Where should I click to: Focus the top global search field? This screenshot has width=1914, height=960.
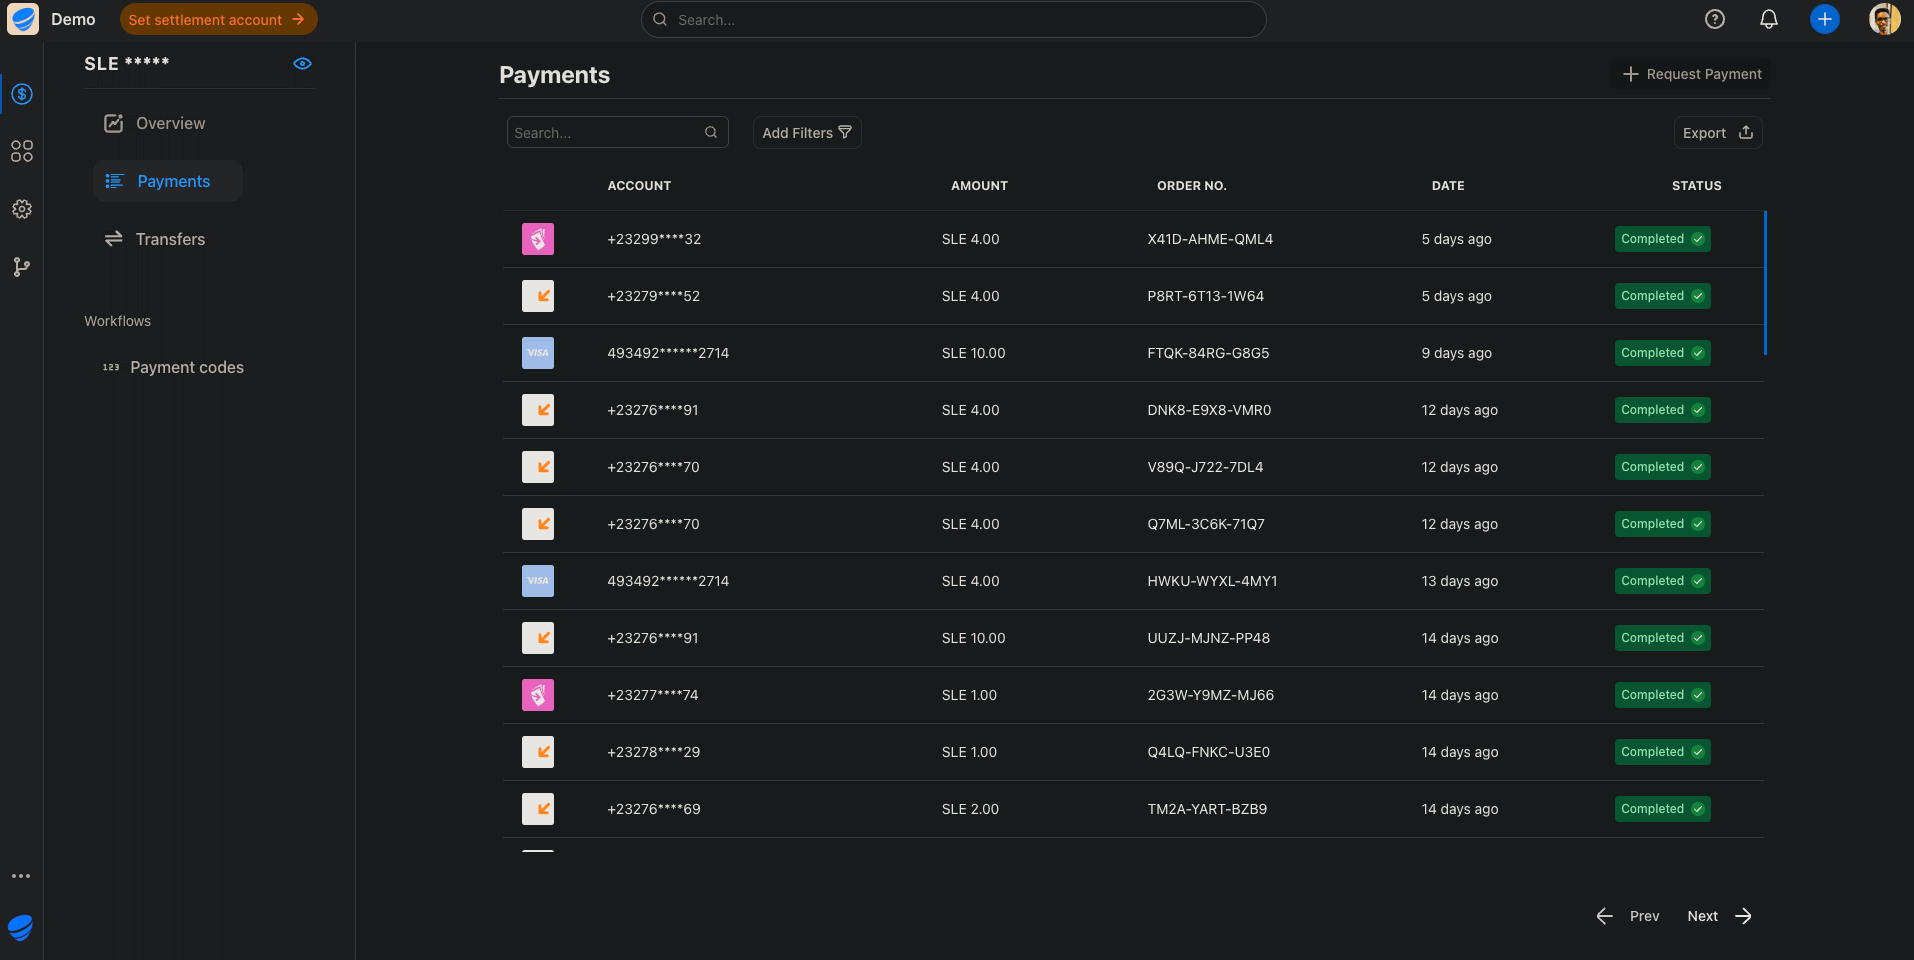click(x=953, y=19)
